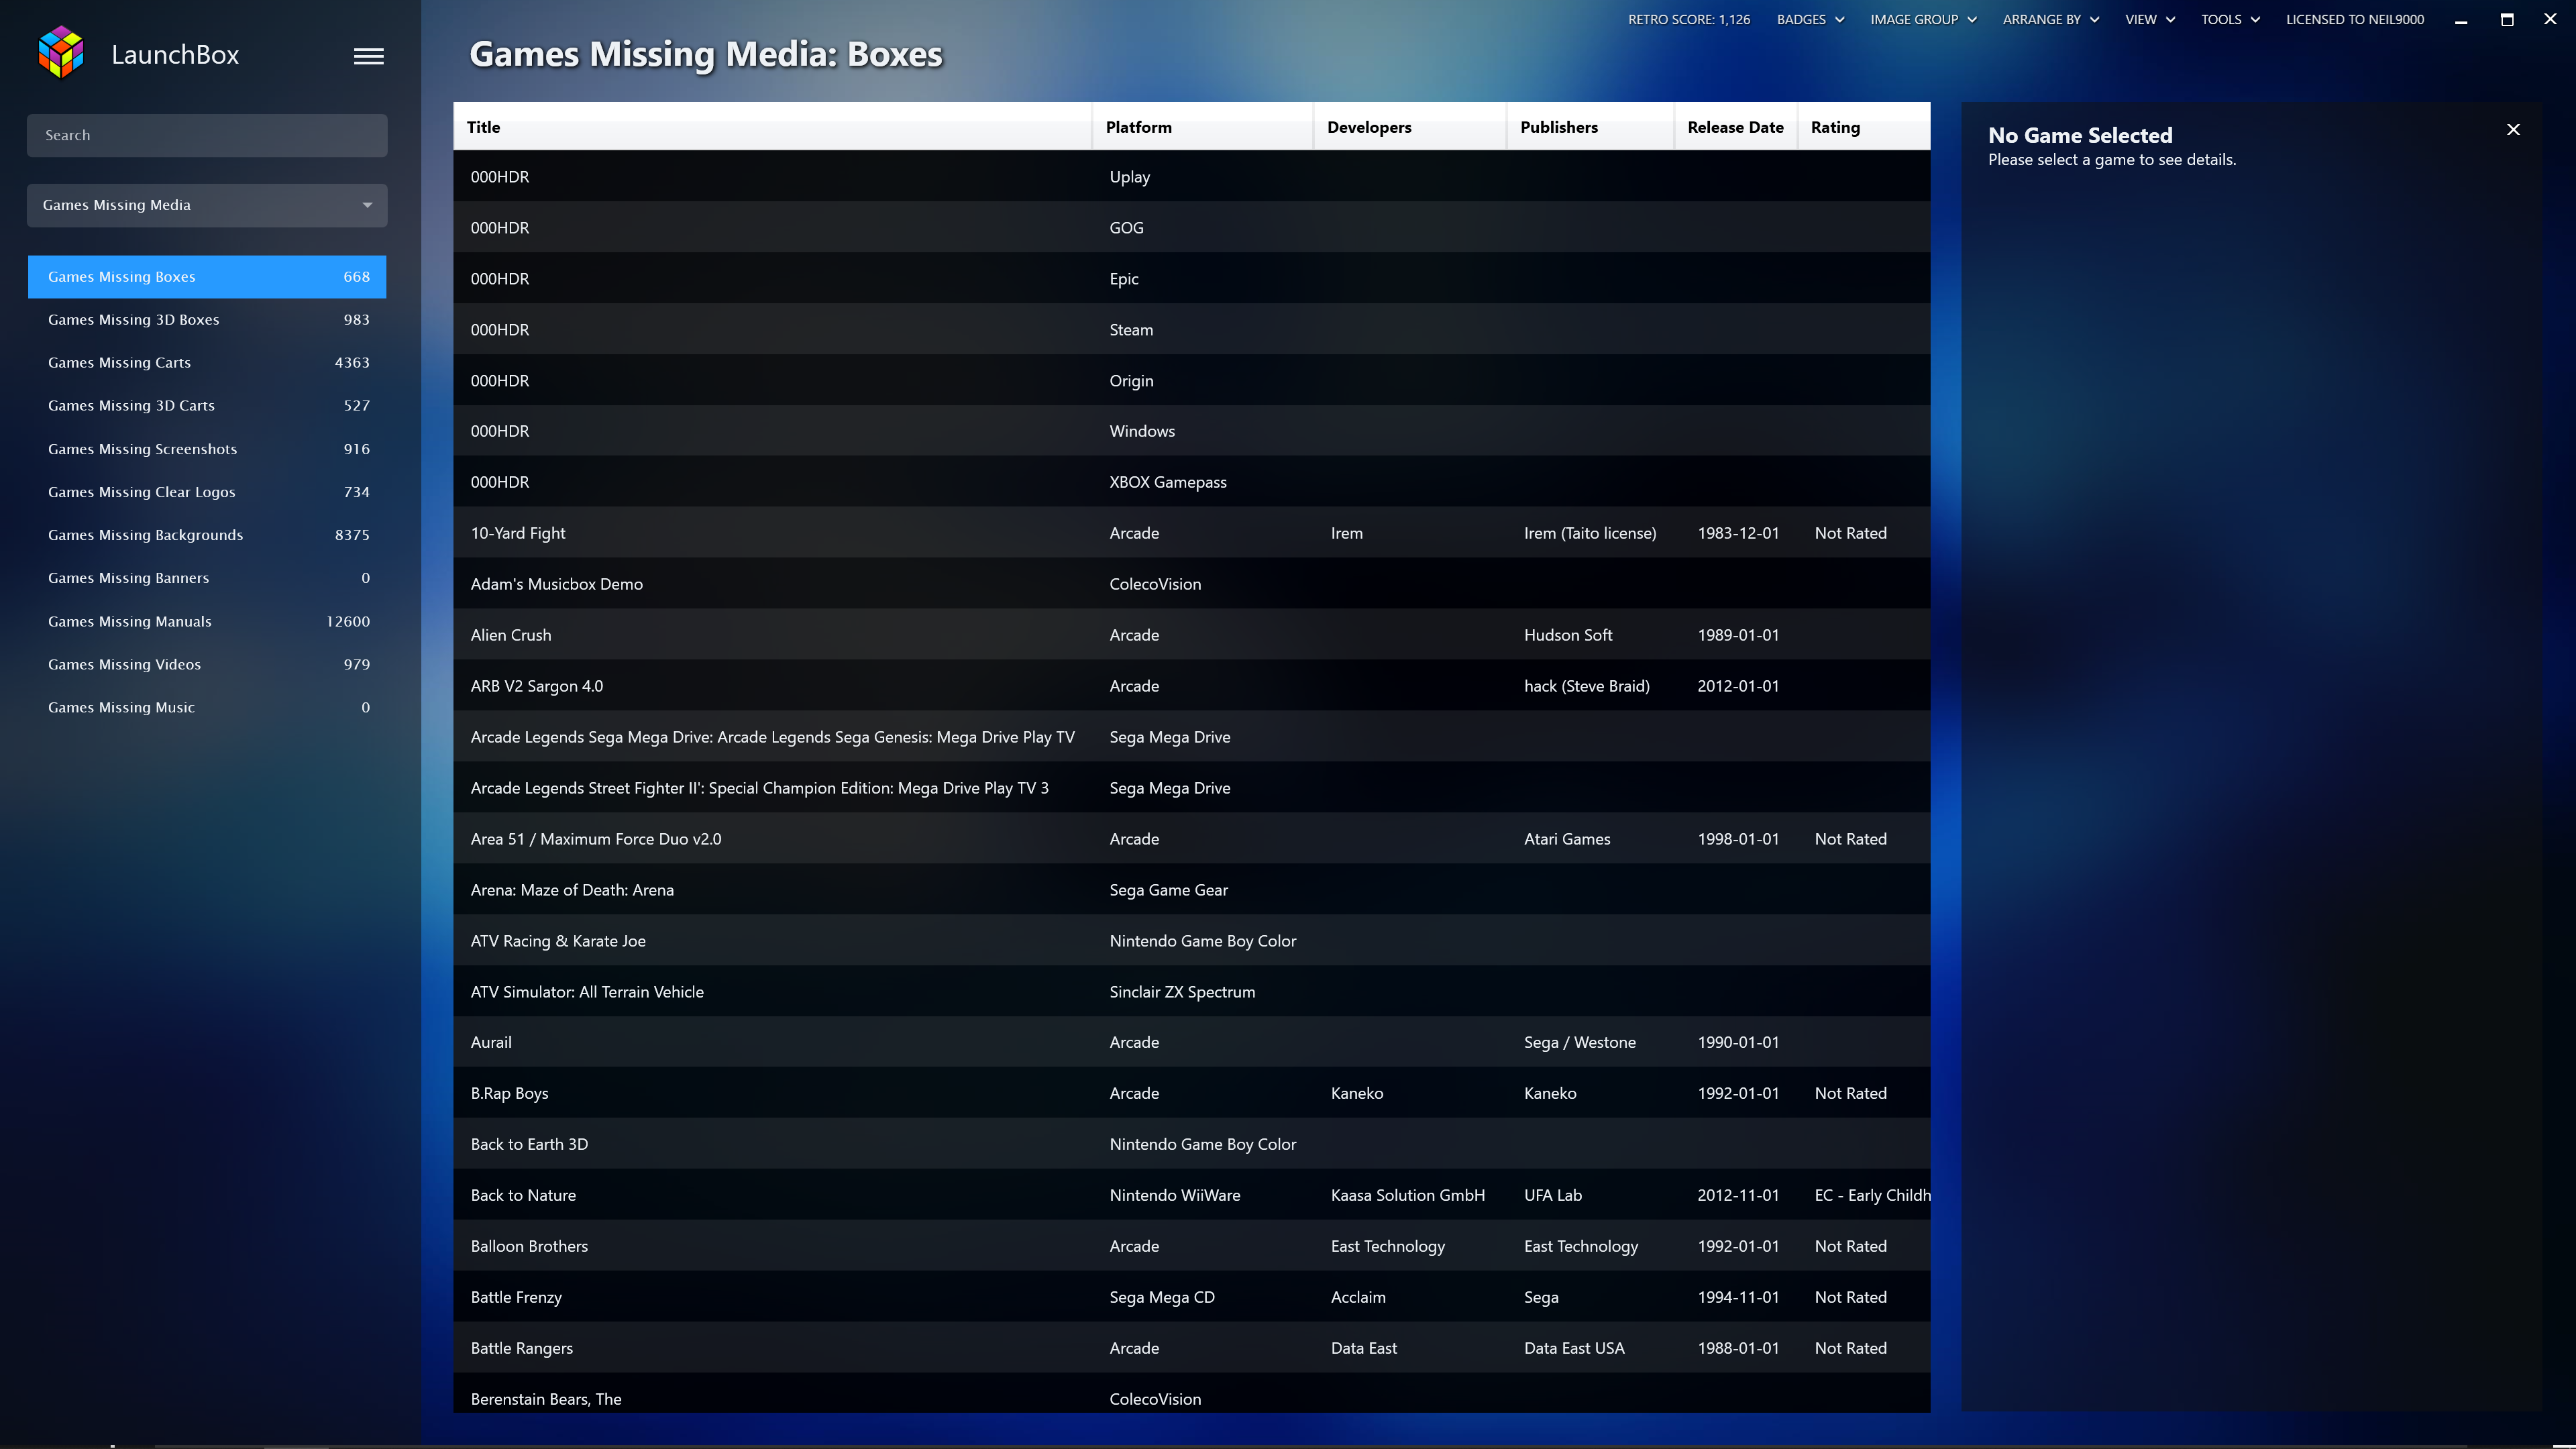This screenshot has height=1449, width=2576.
Task: Select the Balloon Brothers row
Action: pyautogui.click(x=1191, y=1246)
